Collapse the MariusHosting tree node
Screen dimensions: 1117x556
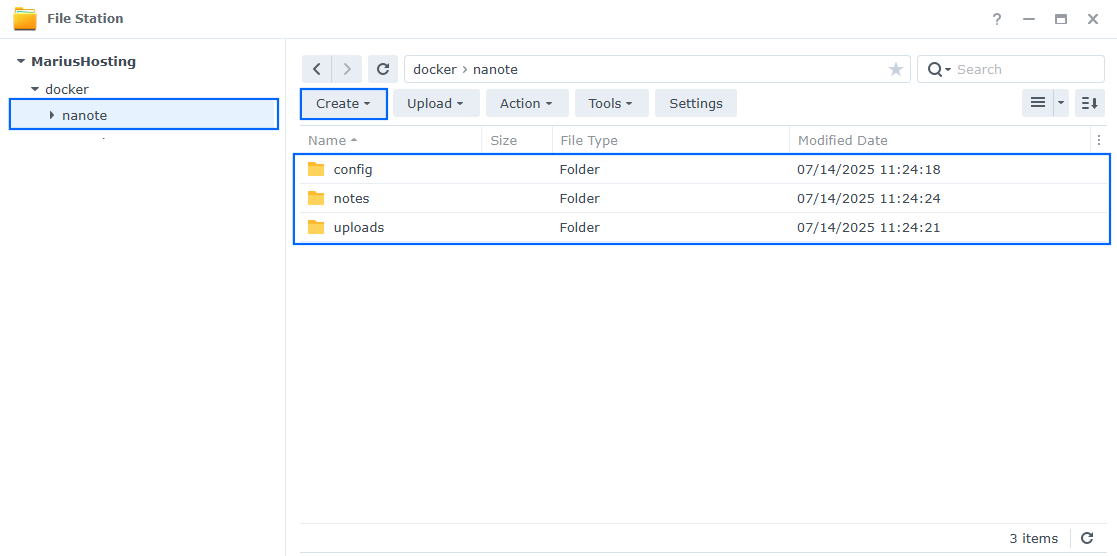(x=21, y=61)
